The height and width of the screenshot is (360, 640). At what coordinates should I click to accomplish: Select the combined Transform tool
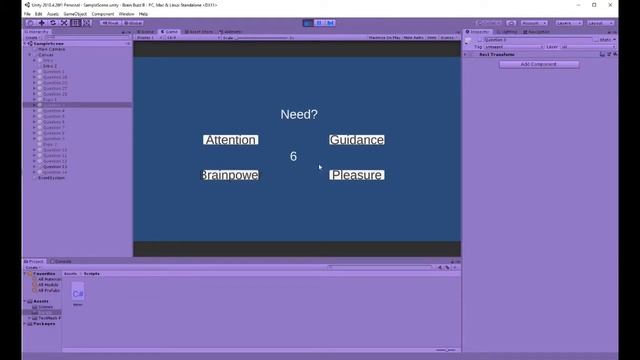[87, 23]
